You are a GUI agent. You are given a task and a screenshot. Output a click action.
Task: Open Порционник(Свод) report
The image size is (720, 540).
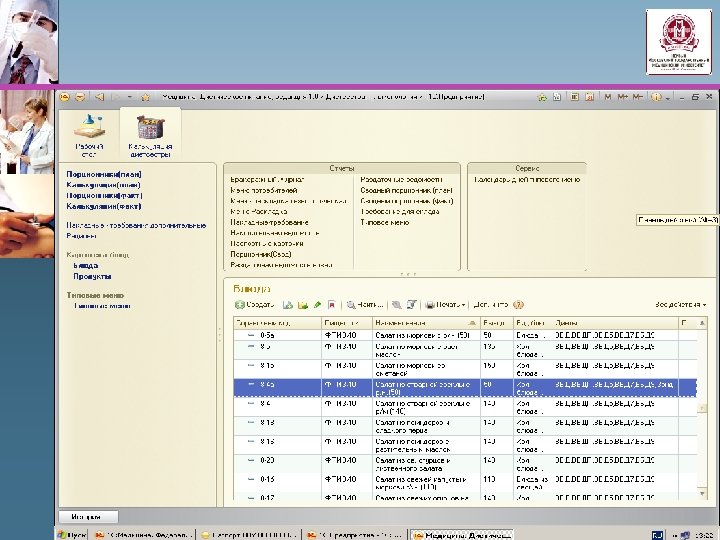click(261, 254)
